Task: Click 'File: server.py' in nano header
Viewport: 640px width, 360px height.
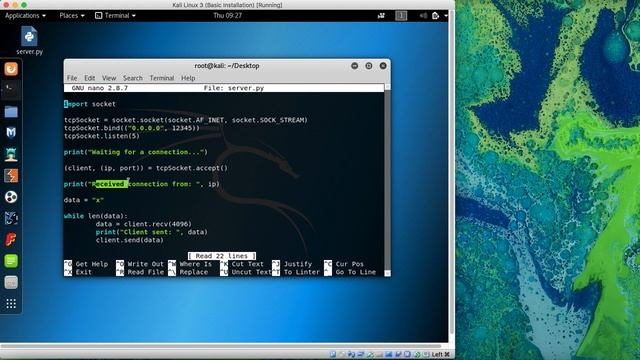Action: (x=234, y=88)
